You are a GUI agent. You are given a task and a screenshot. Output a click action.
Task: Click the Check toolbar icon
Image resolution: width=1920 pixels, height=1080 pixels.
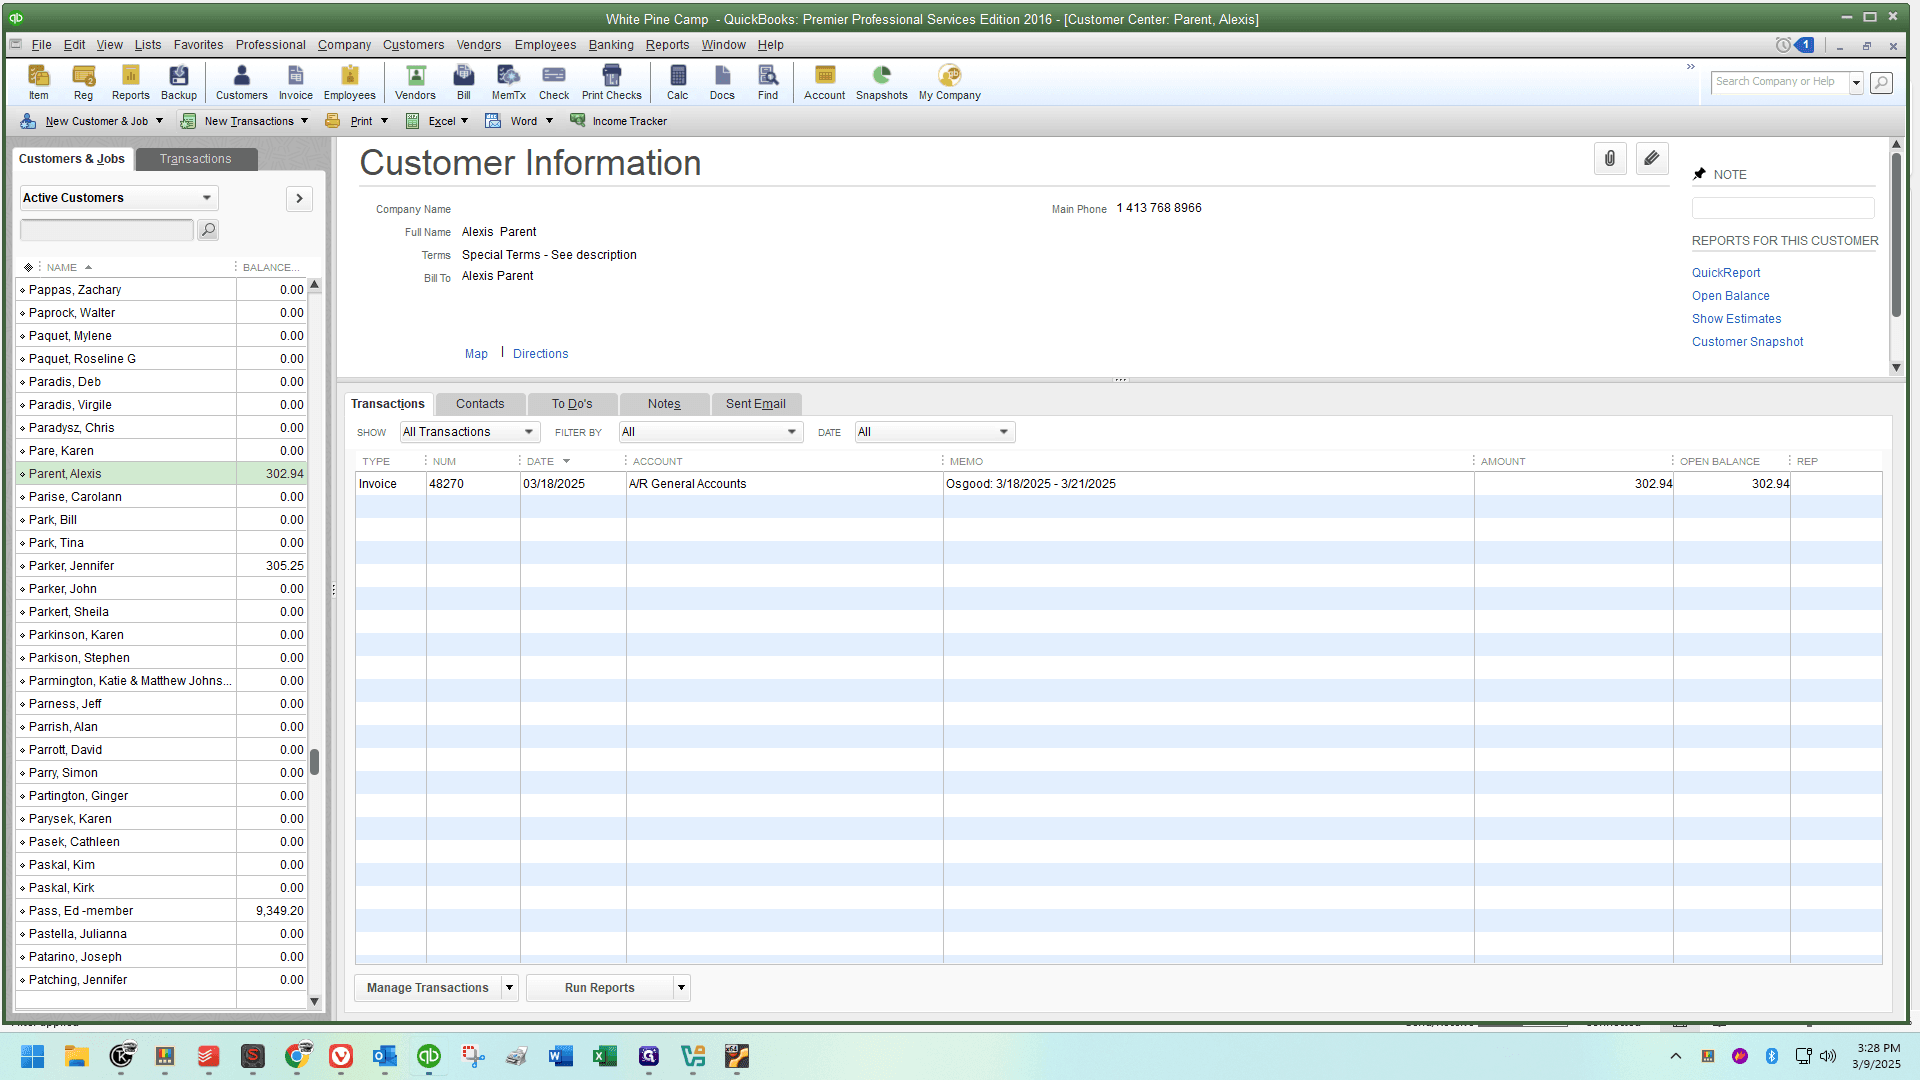click(553, 82)
